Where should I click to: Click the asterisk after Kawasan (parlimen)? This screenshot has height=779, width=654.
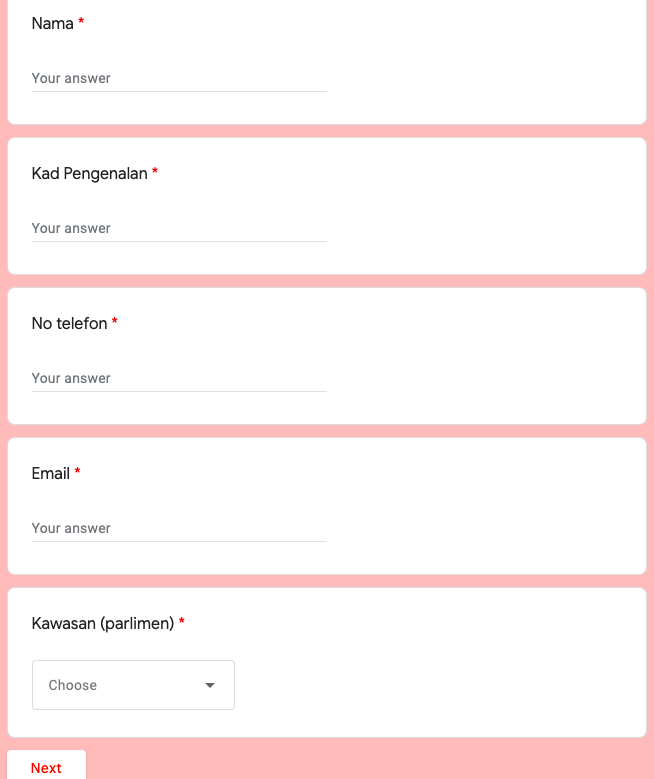point(182,623)
